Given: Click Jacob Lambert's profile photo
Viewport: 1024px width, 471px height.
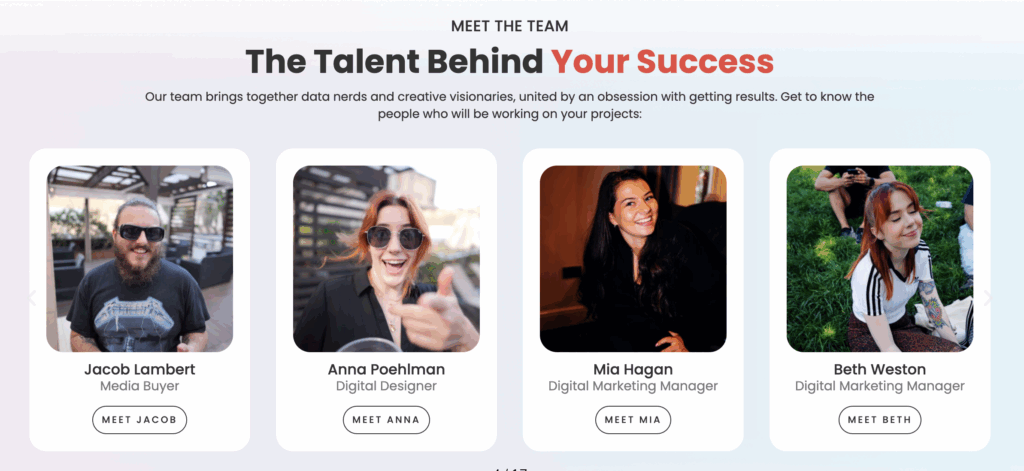Looking at the screenshot, I should click(140, 258).
